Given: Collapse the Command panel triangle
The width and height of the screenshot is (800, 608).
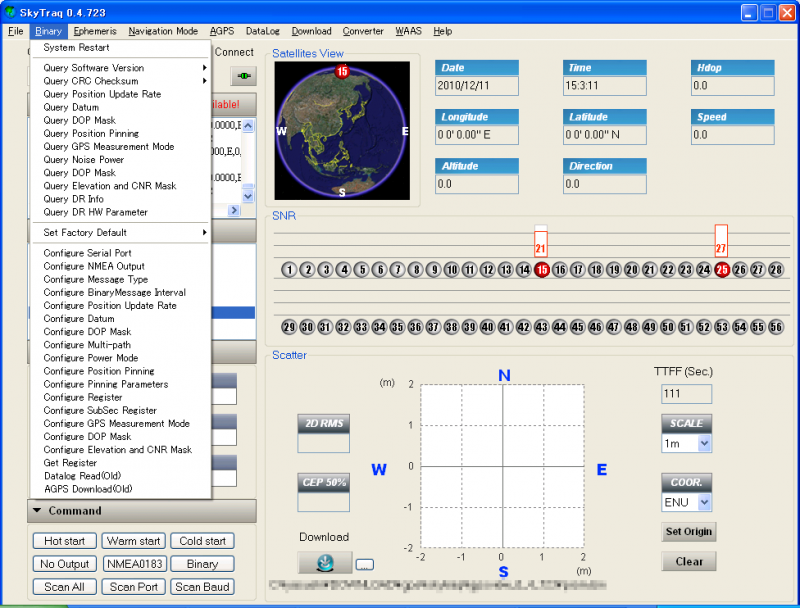Looking at the screenshot, I should [x=37, y=511].
